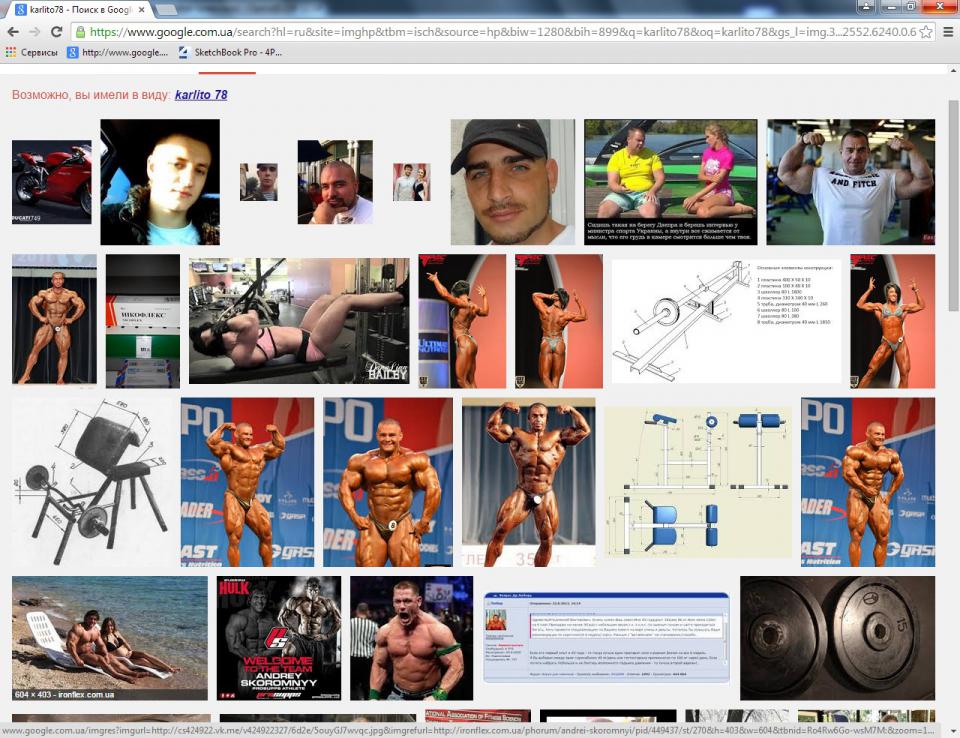Close the karlito78 search tab
The height and width of the screenshot is (738, 960).
[x=142, y=10]
